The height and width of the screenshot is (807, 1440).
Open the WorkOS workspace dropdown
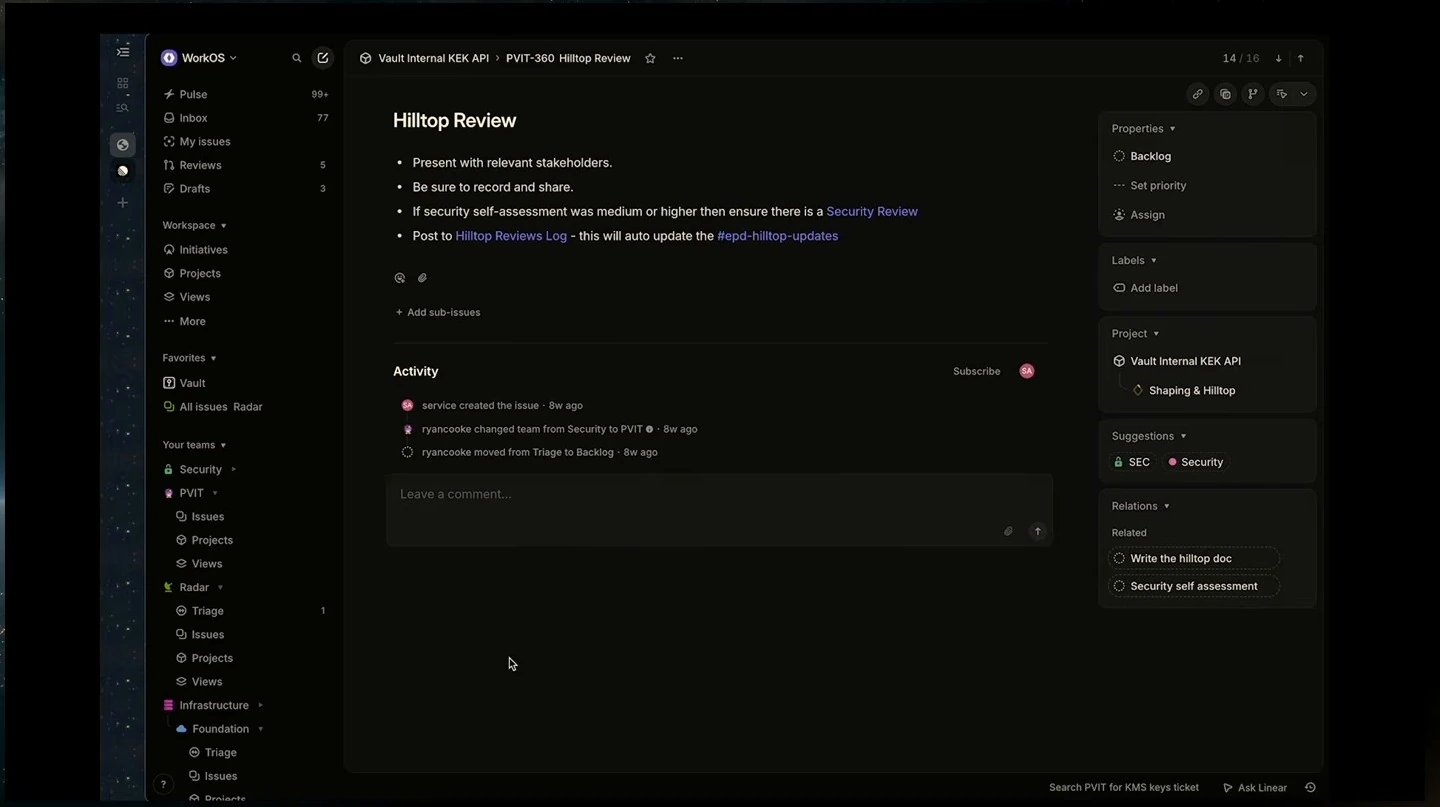(199, 58)
